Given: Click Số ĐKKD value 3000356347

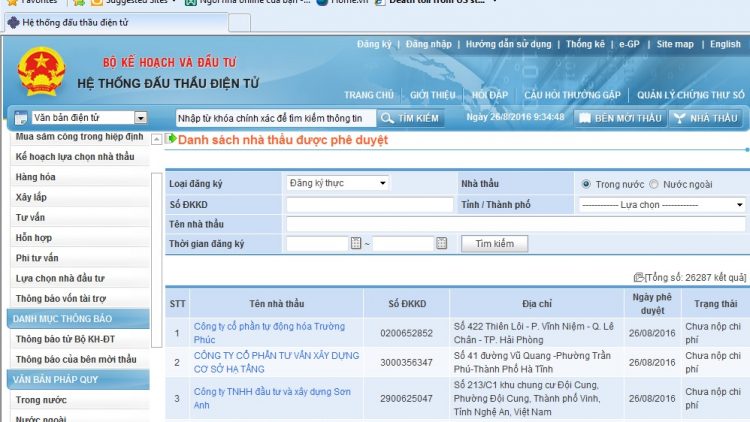Looking at the screenshot, I should (x=407, y=362).
